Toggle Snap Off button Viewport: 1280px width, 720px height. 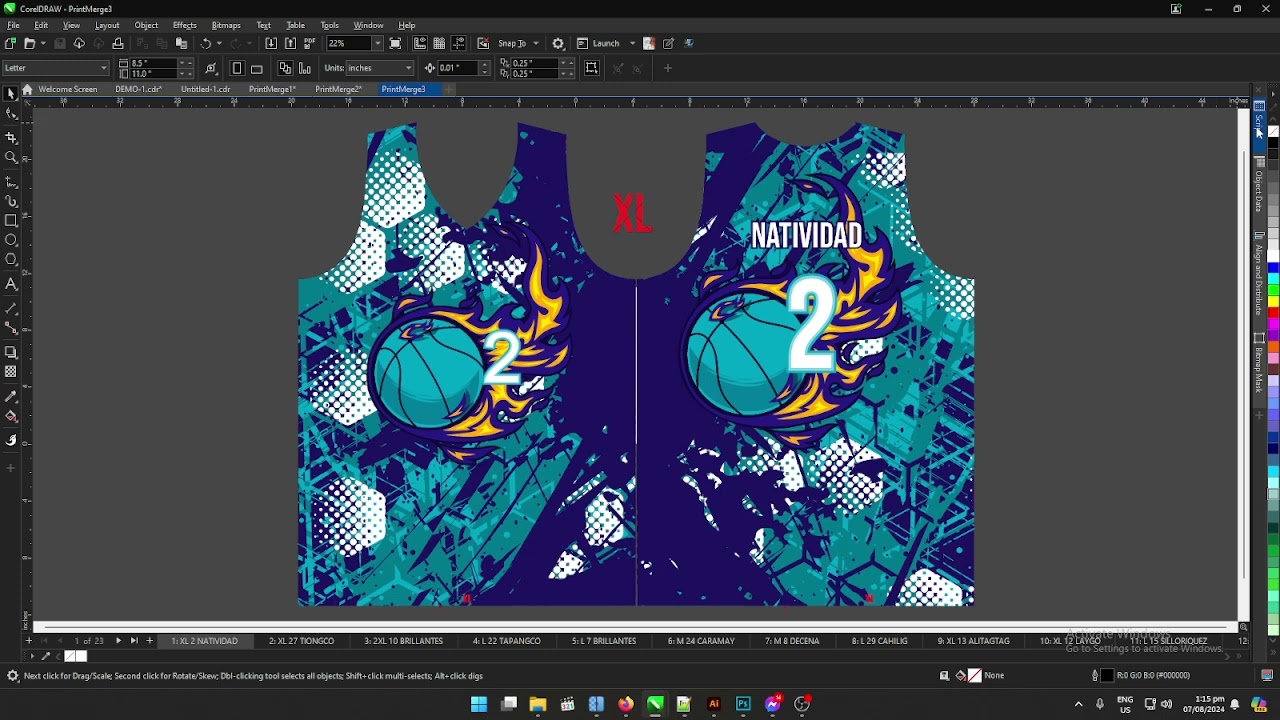(x=483, y=43)
